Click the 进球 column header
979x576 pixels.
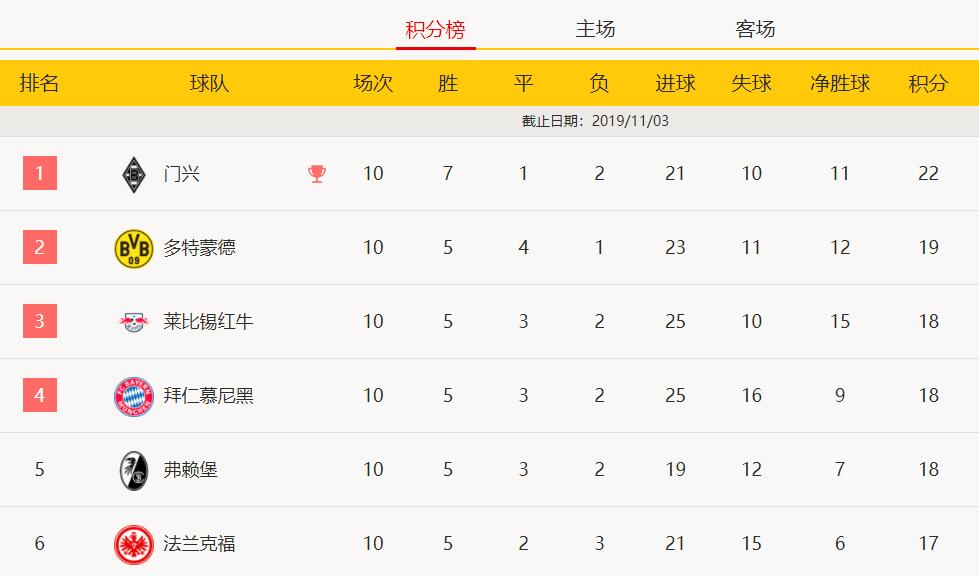pos(675,83)
